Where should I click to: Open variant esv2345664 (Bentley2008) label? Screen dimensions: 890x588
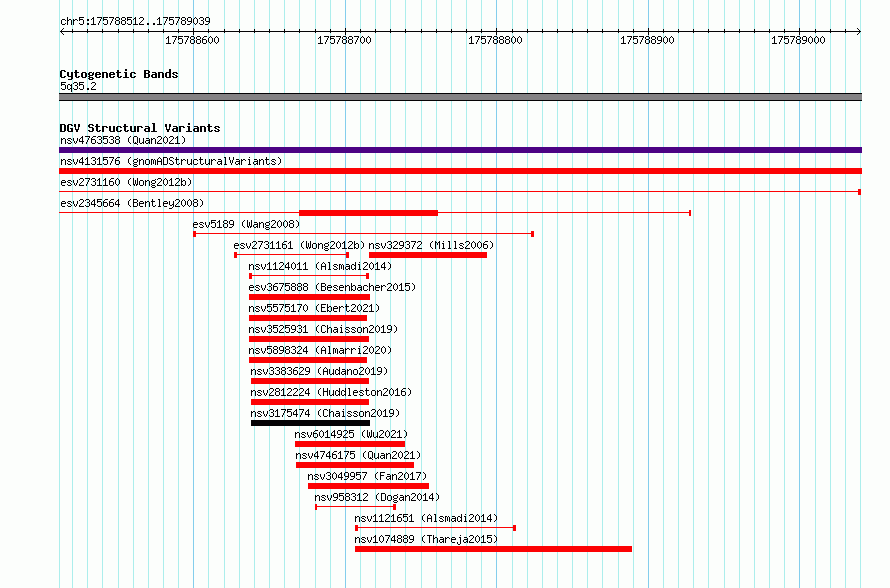pyautogui.click(x=132, y=203)
